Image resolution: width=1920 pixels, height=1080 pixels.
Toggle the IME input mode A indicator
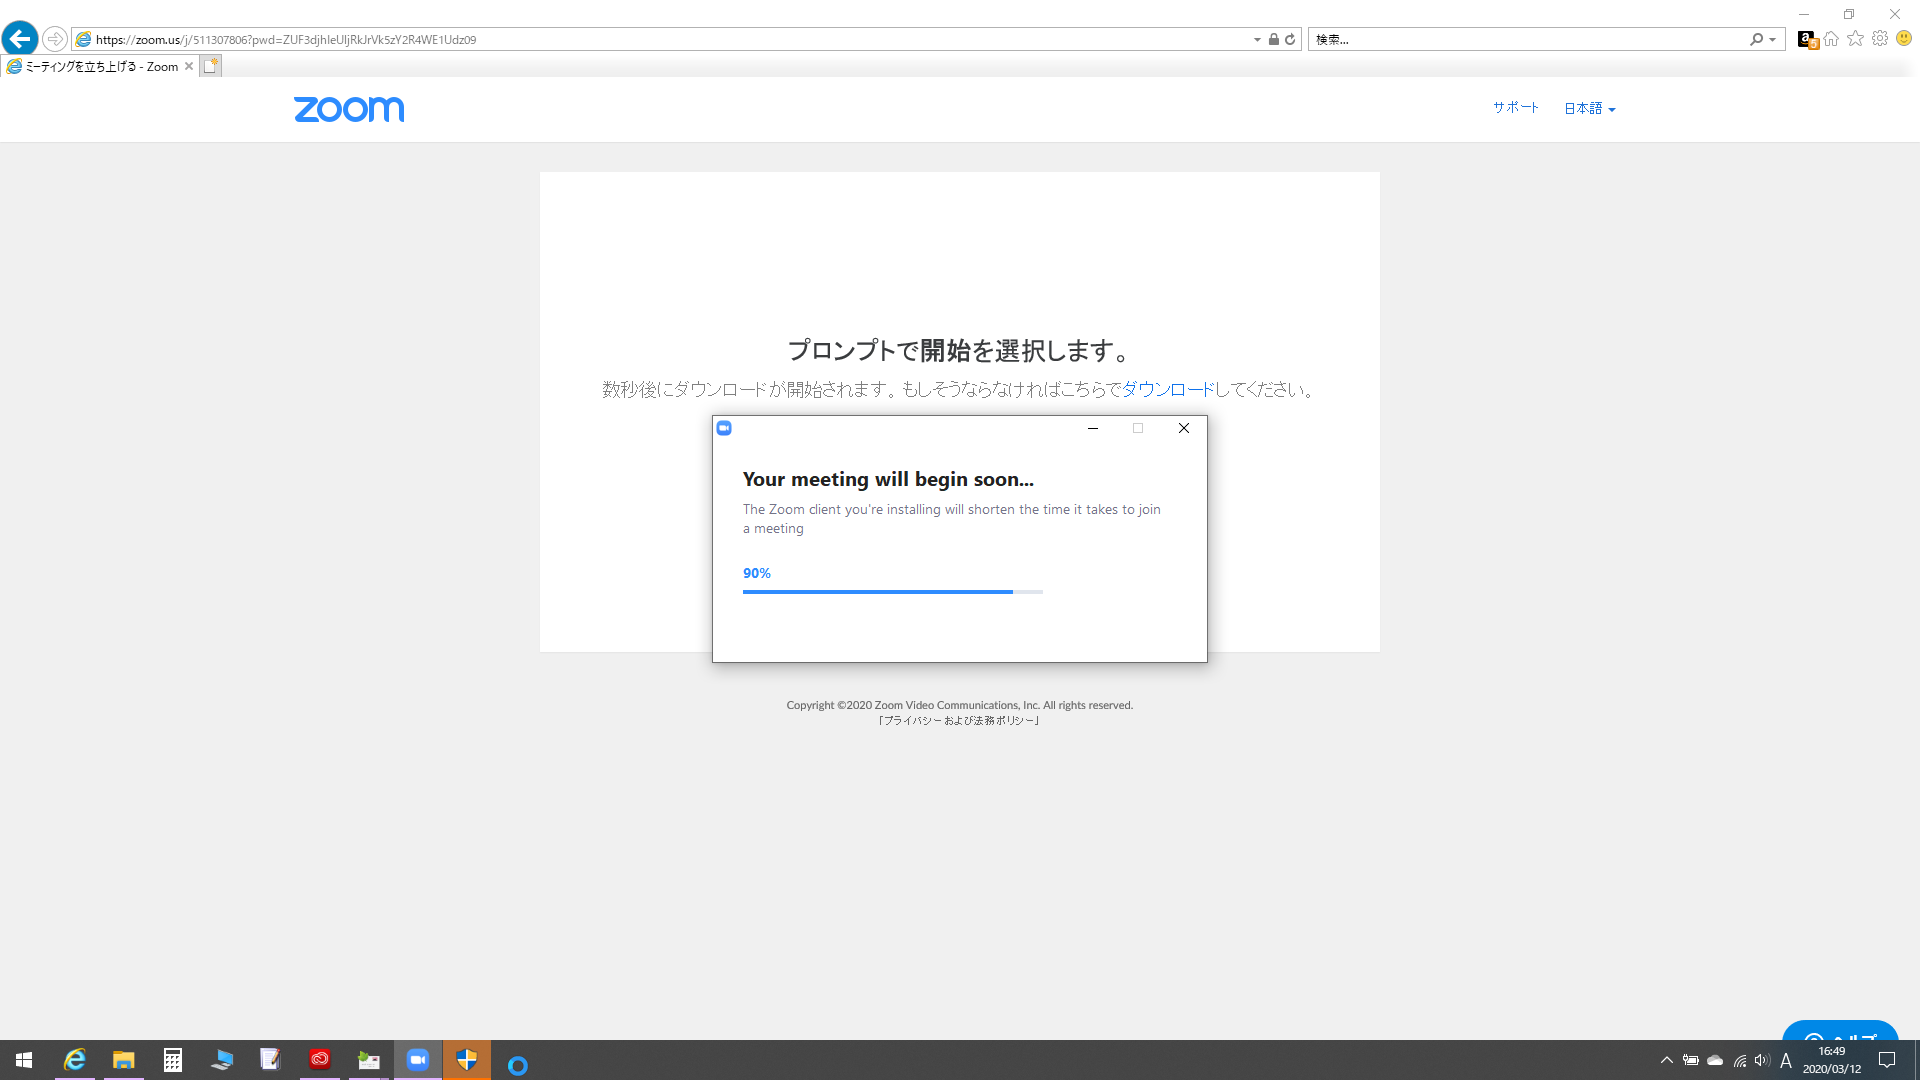(1786, 1060)
